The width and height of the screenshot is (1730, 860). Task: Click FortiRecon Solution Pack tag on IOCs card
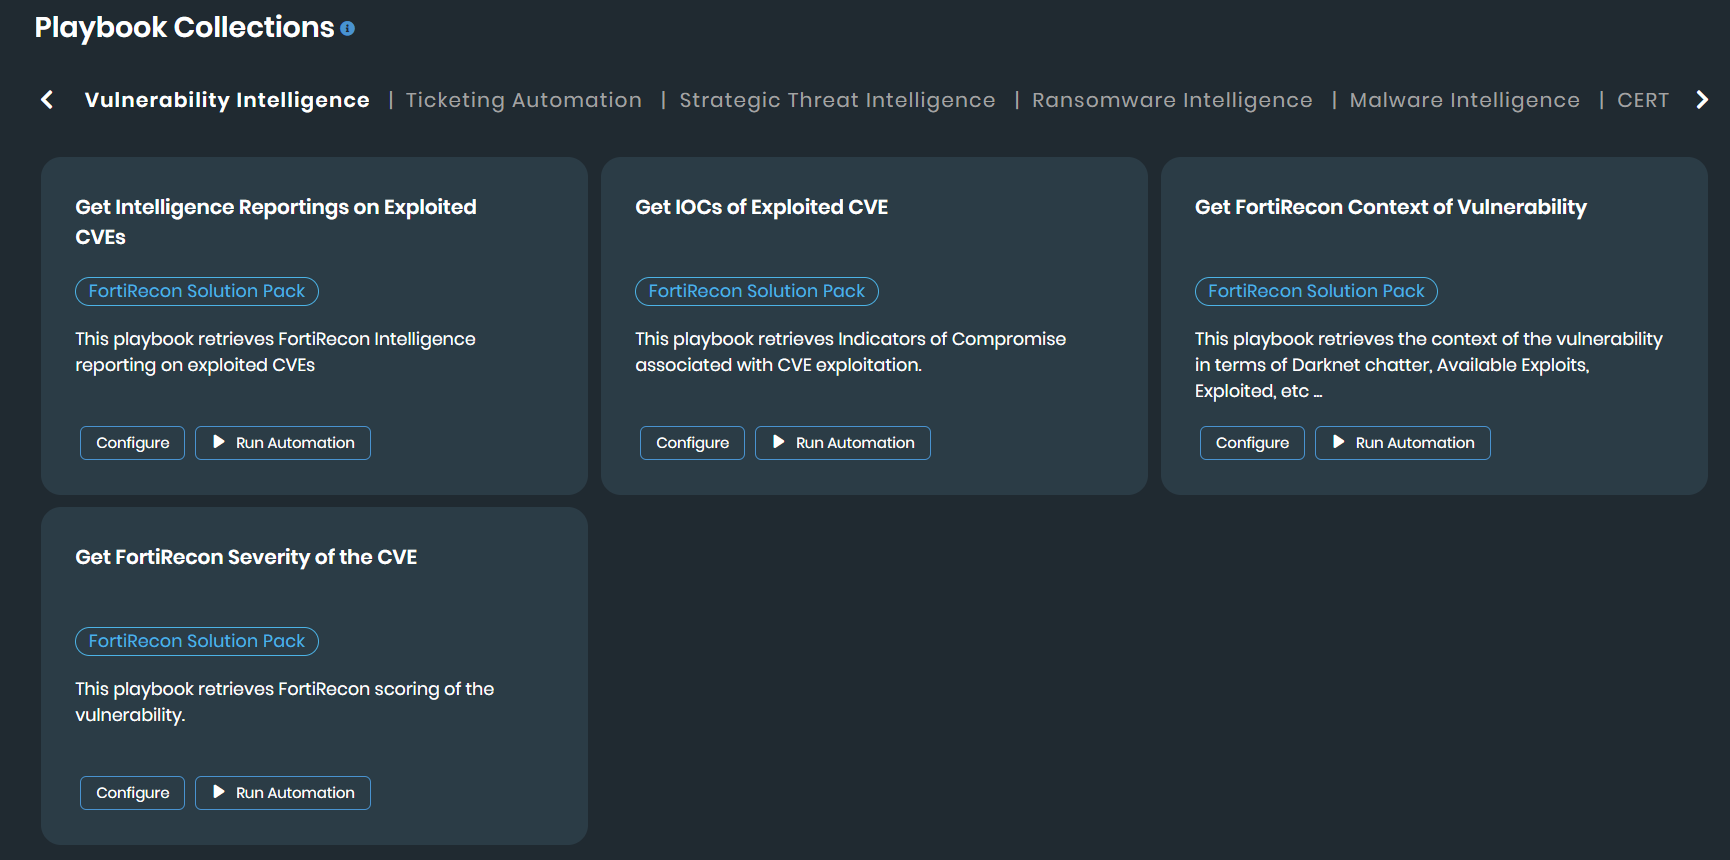click(x=757, y=291)
